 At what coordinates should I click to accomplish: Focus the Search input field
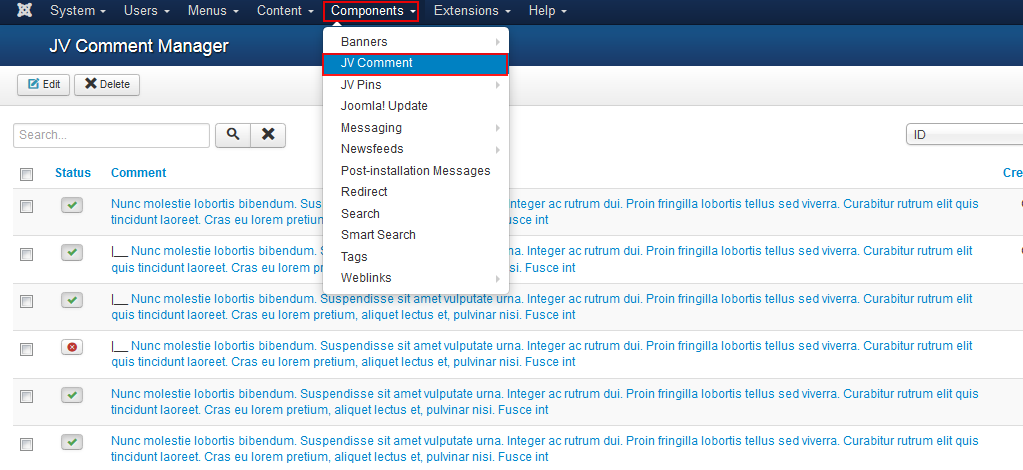[112, 135]
